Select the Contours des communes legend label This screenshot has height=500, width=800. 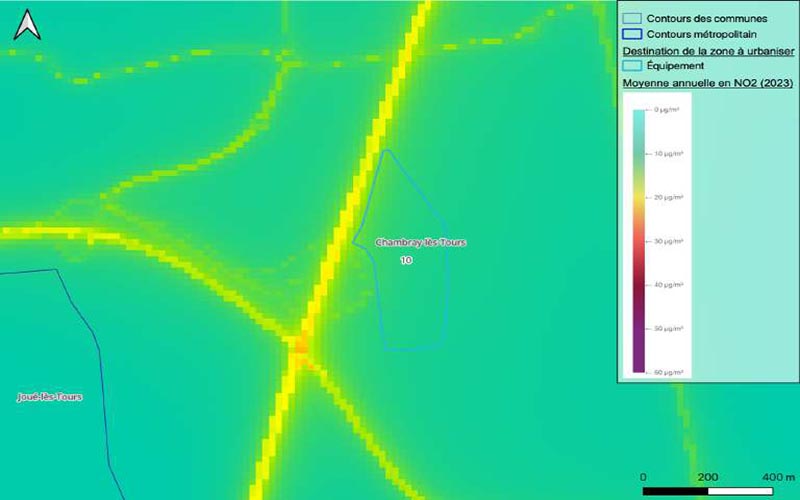coord(695,18)
